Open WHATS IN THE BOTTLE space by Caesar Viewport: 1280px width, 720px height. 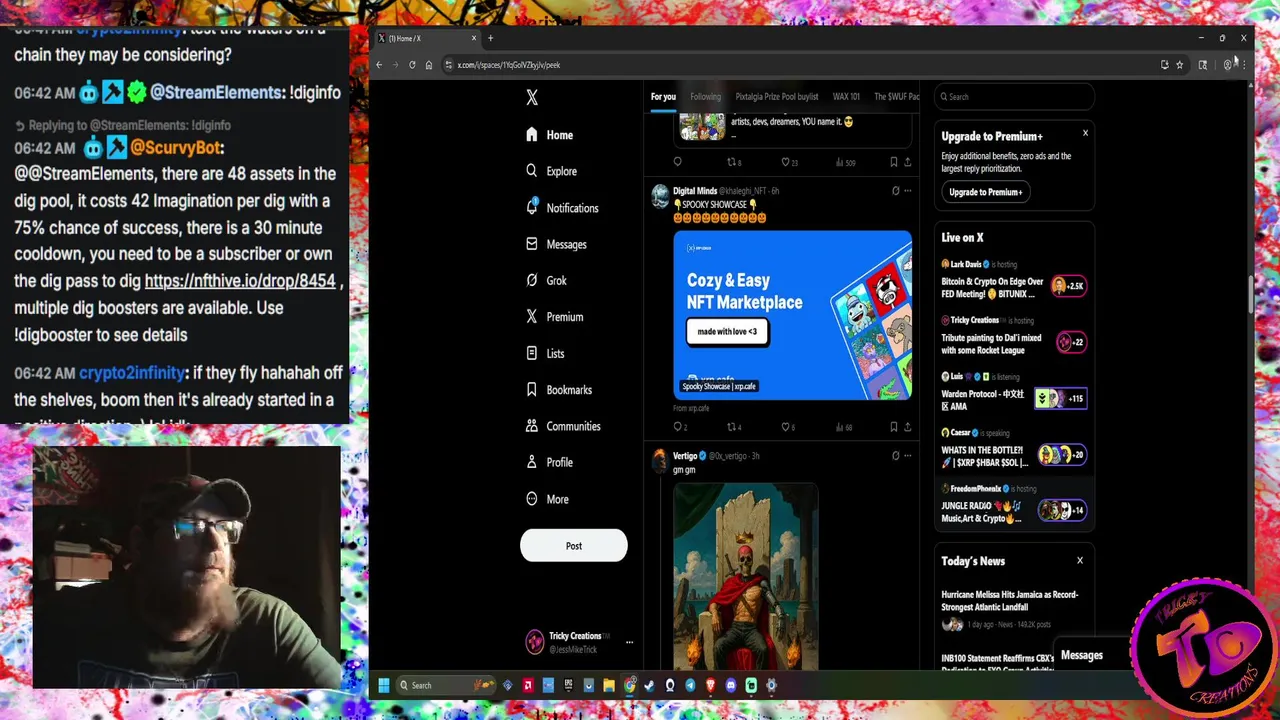click(1013, 449)
